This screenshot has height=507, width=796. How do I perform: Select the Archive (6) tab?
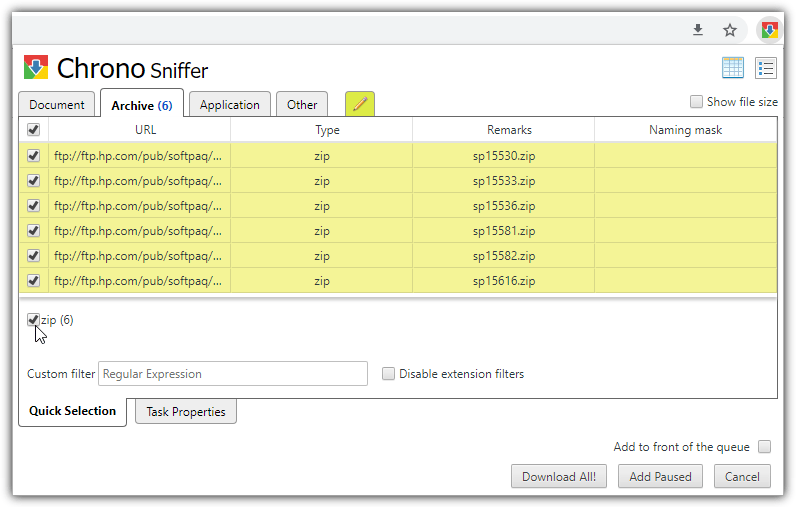click(142, 105)
